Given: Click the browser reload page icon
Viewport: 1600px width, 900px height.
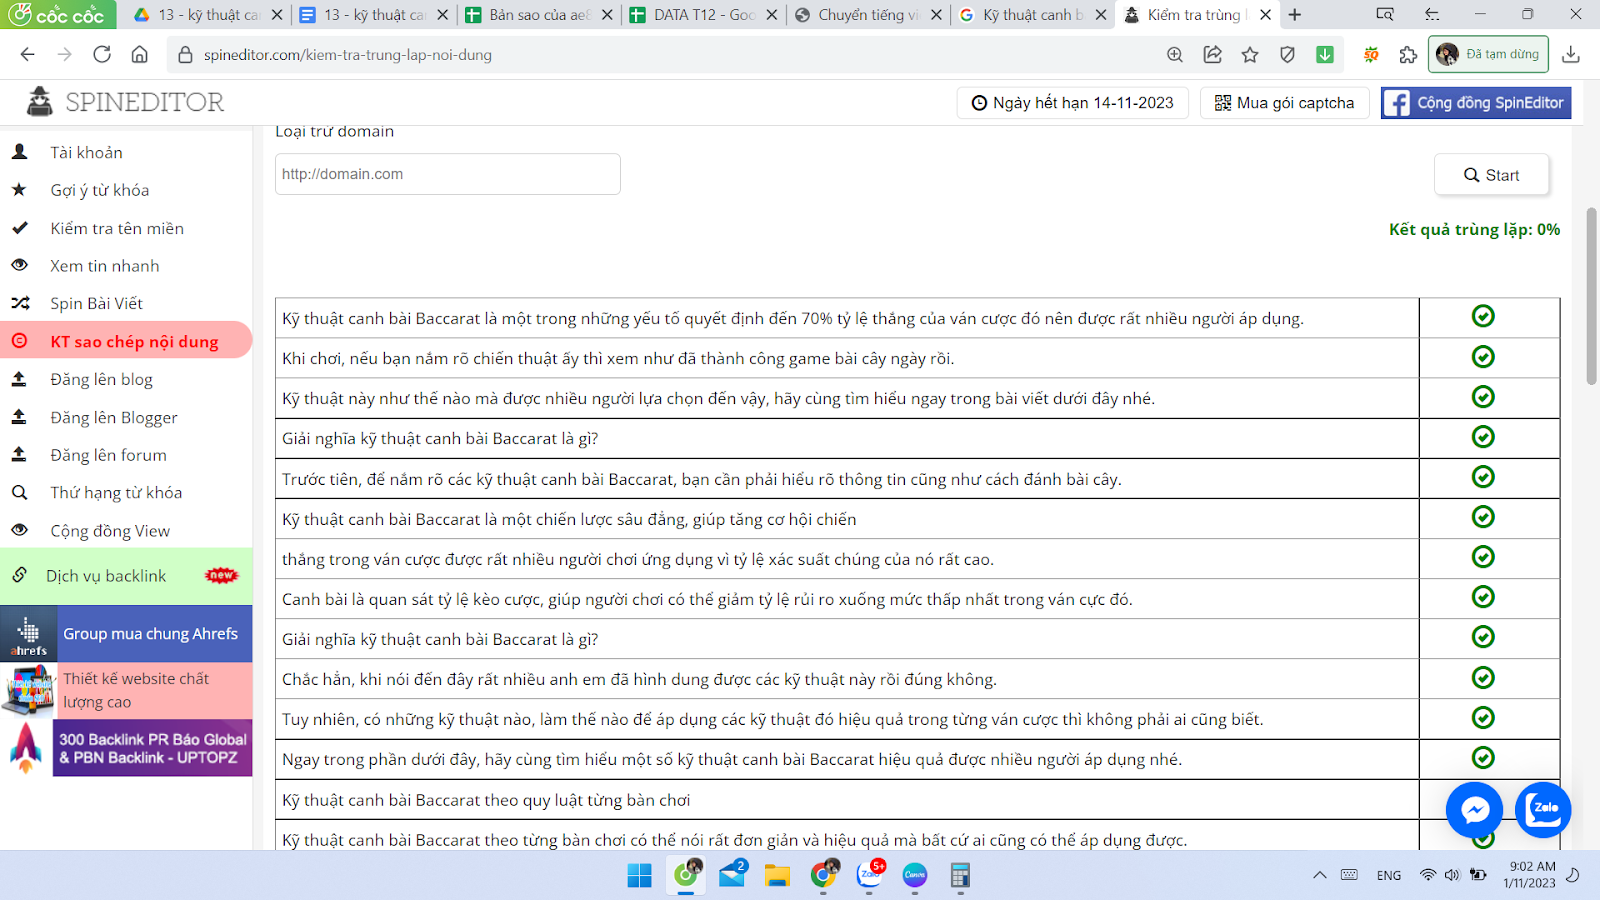Looking at the screenshot, I should click(102, 55).
